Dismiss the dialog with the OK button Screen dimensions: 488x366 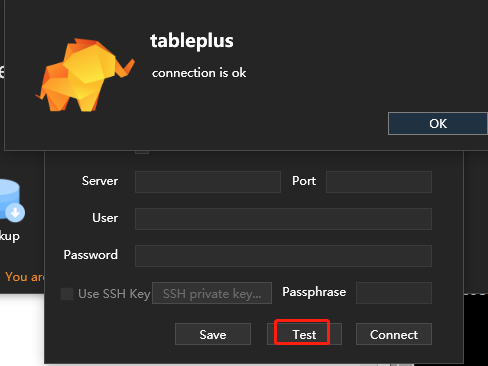pyautogui.click(x=438, y=124)
